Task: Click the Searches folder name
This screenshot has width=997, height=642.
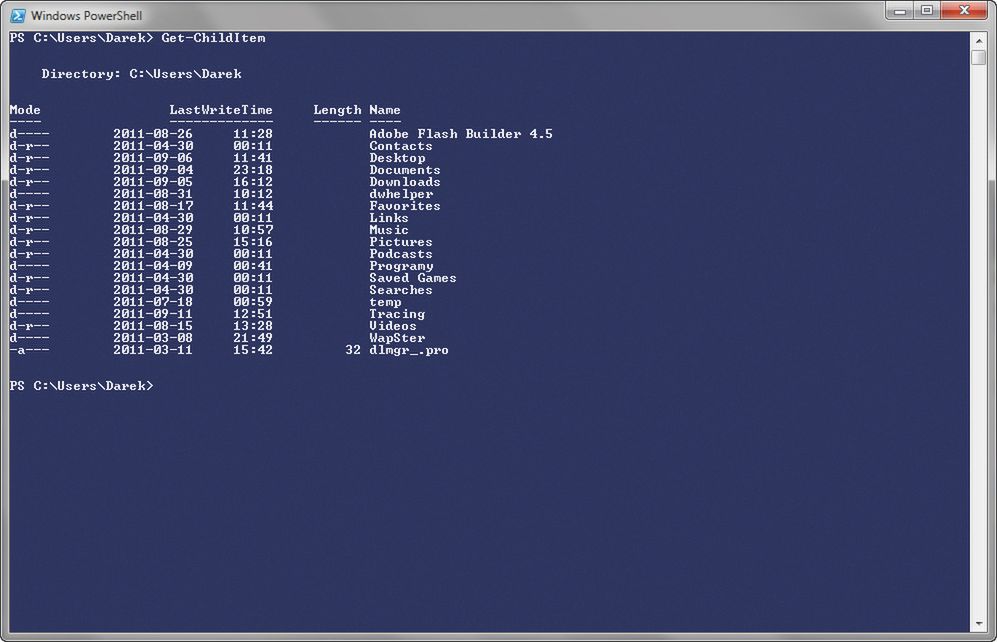Action: [x=401, y=290]
